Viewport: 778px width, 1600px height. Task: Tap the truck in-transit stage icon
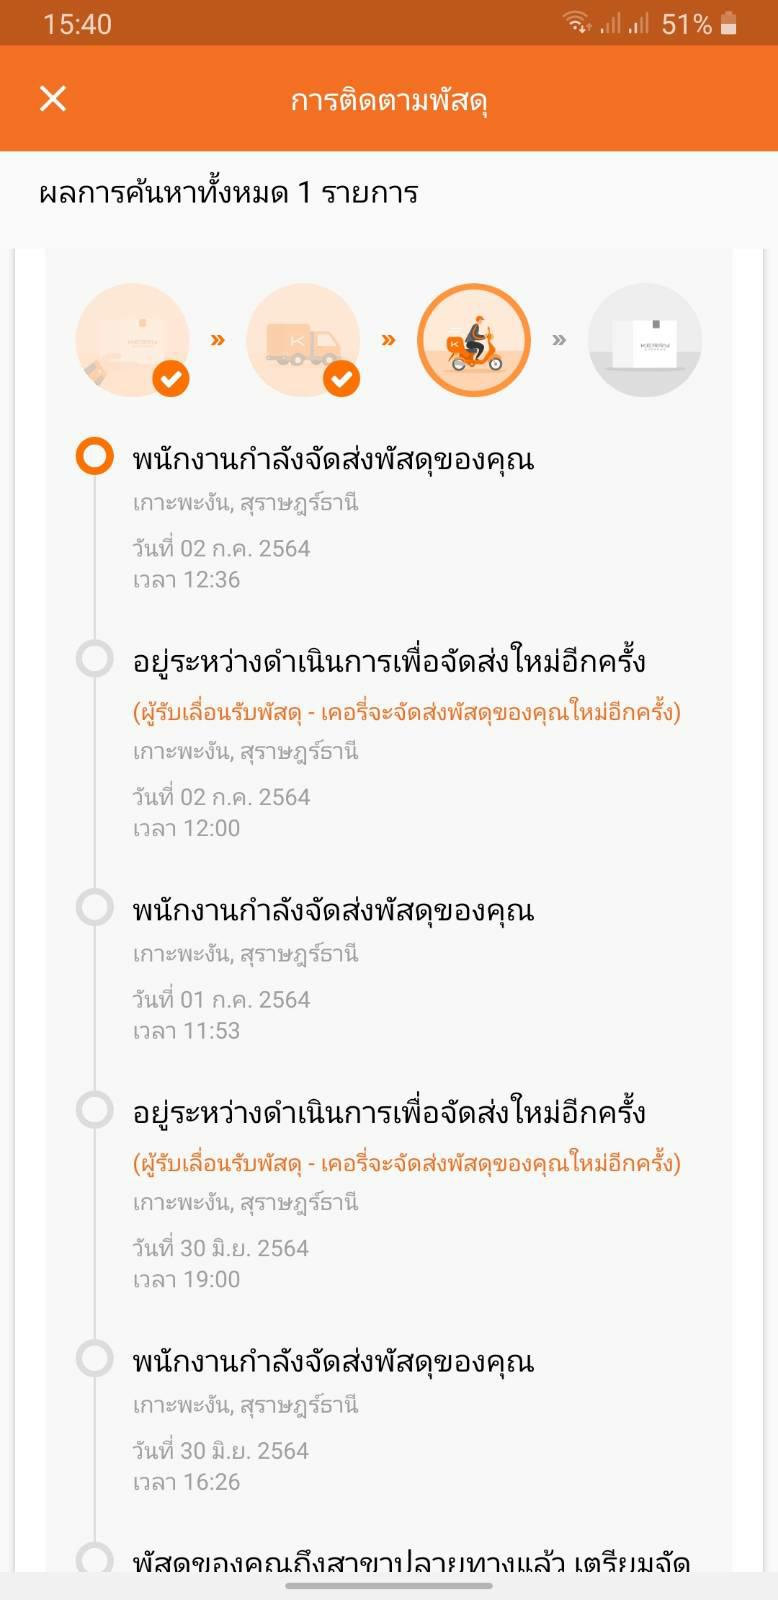click(303, 340)
